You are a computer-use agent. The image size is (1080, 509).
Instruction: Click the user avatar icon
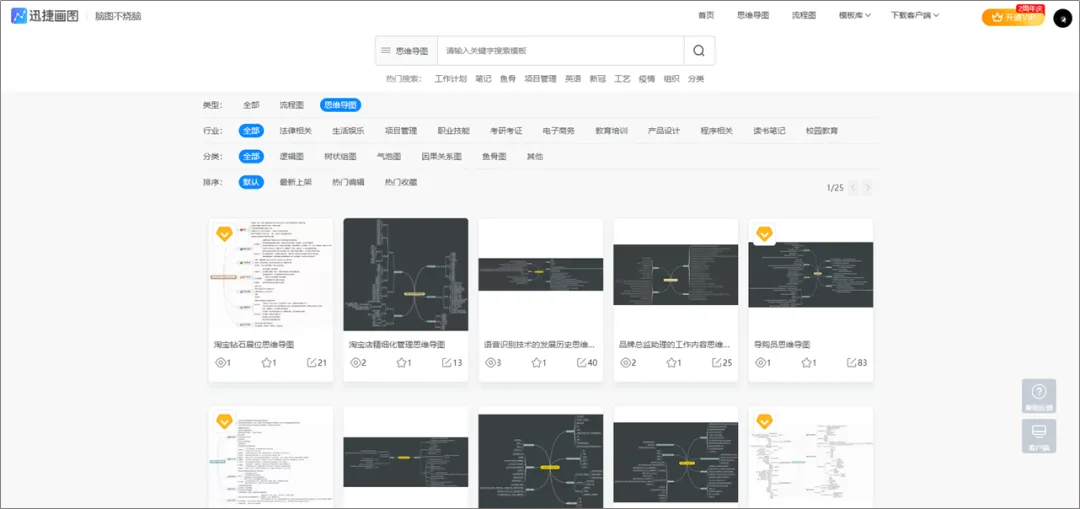pos(1063,17)
